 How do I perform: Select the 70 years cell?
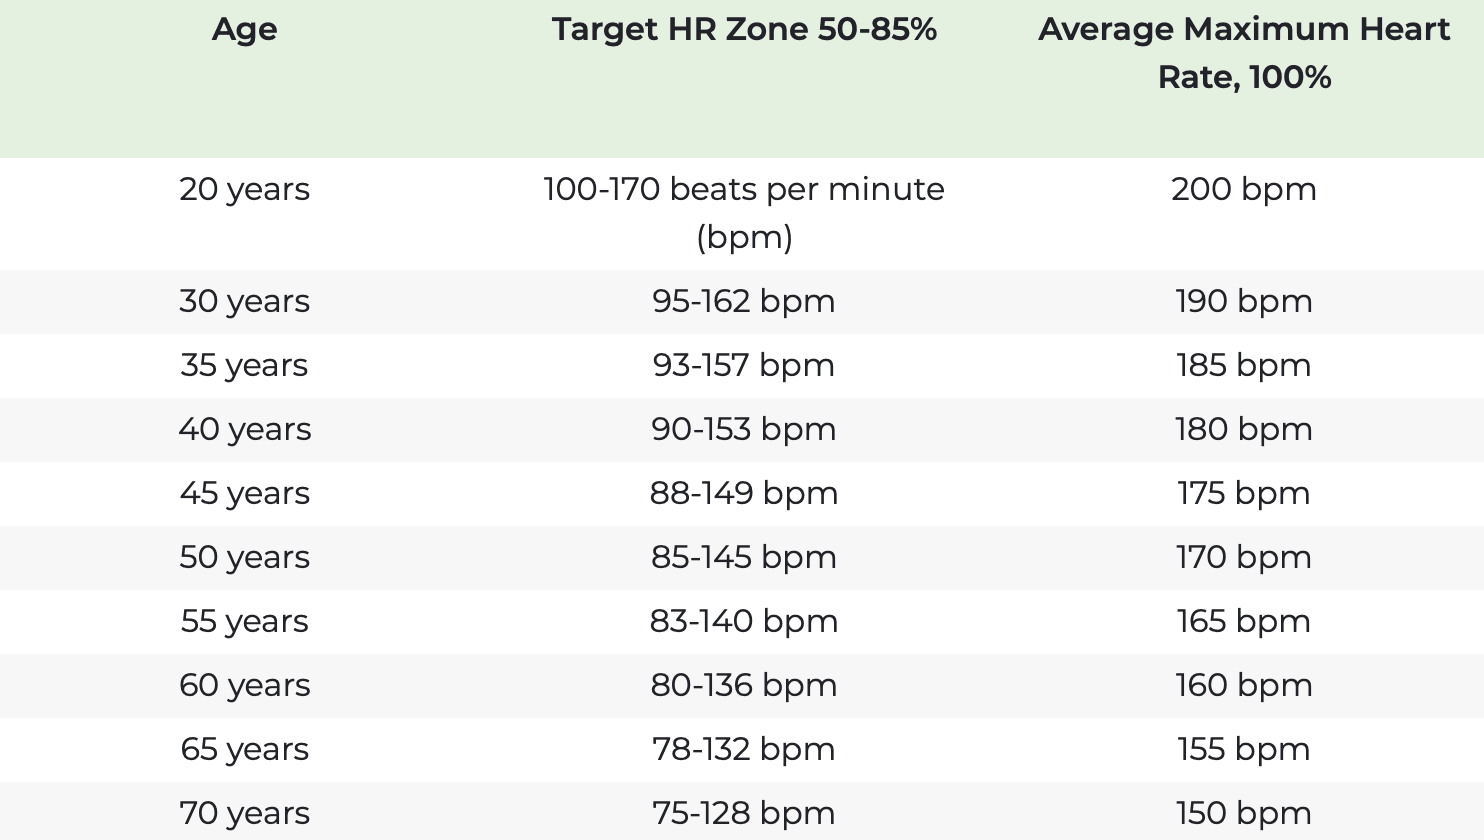click(x=244, y=813)
